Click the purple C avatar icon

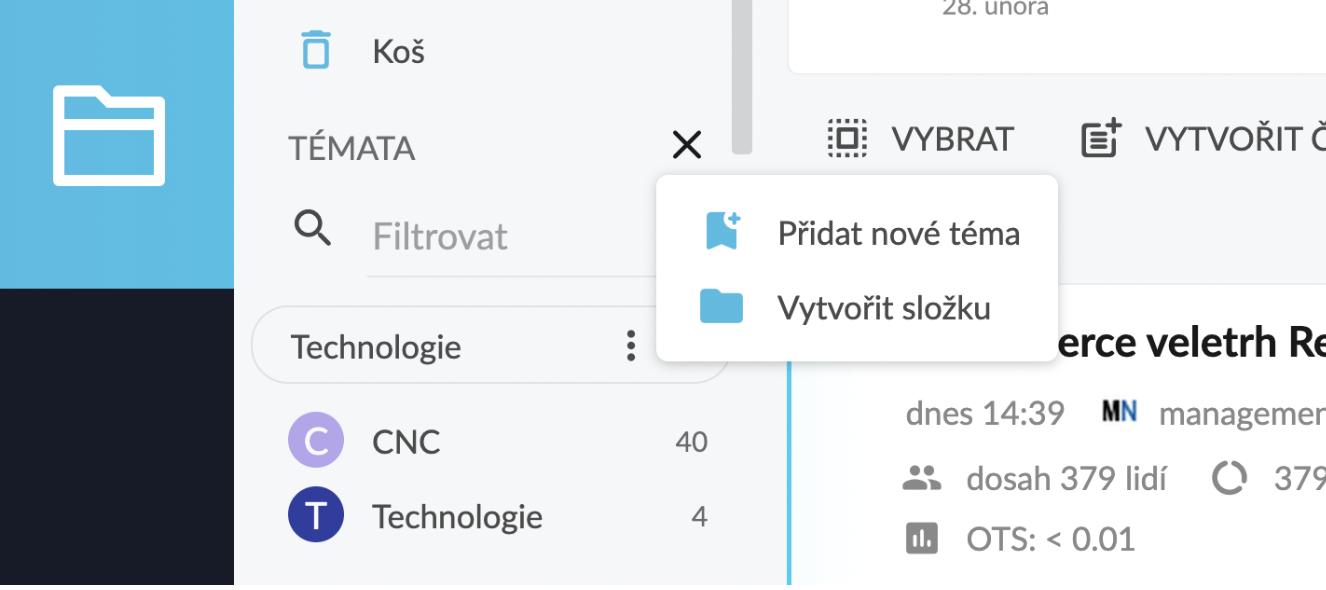pyautogui.click(x=315, y=441)
